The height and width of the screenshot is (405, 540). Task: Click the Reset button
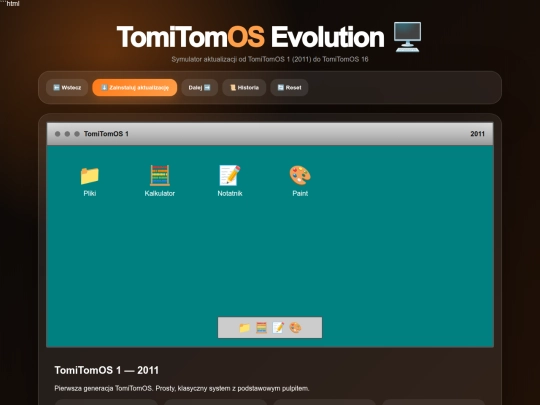coord(289,87)
